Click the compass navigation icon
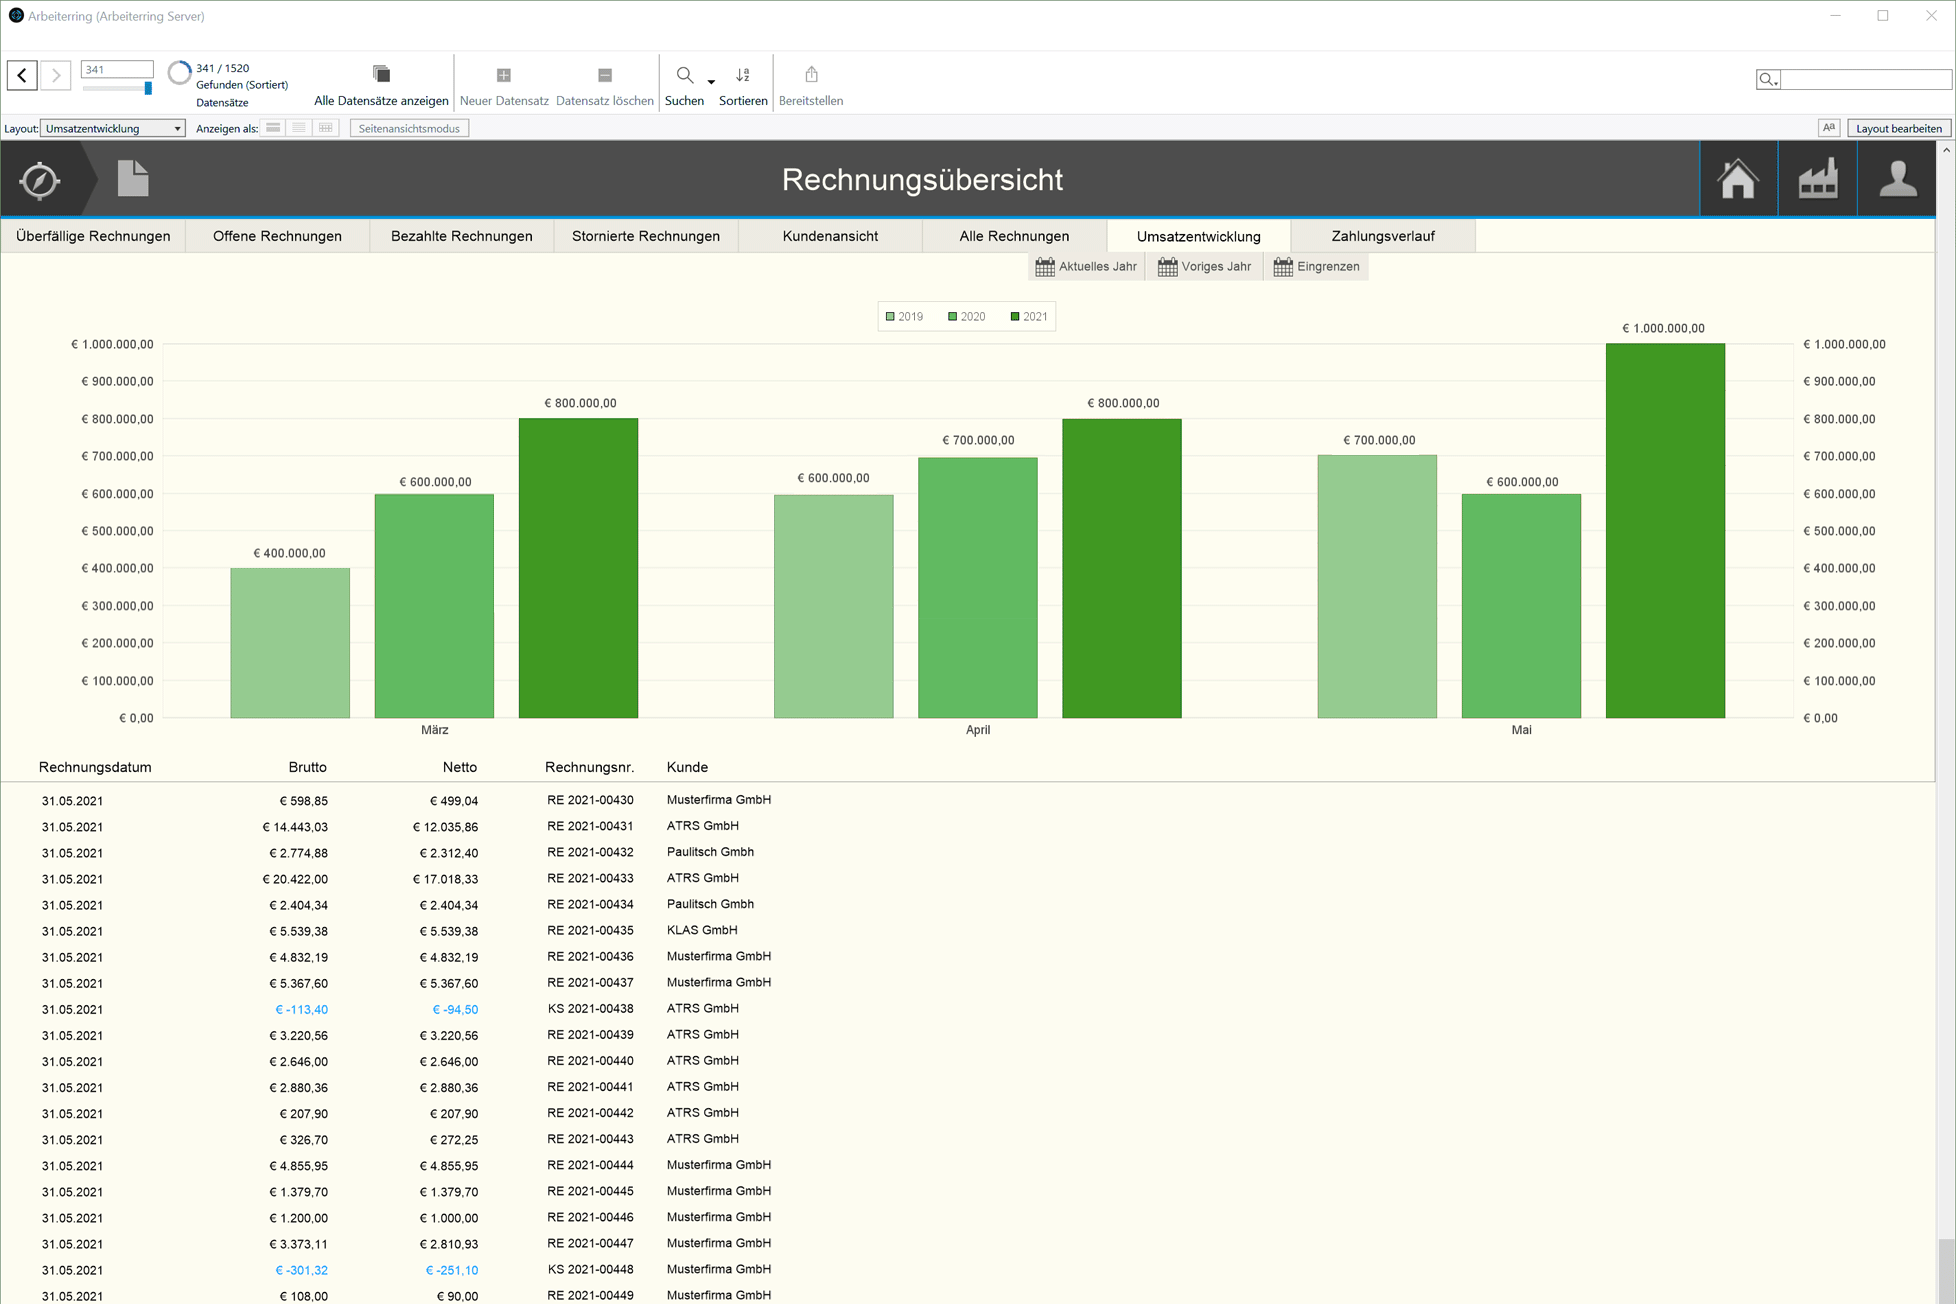This screenshot has width=1956, height=1304. (x=40, y=180)
